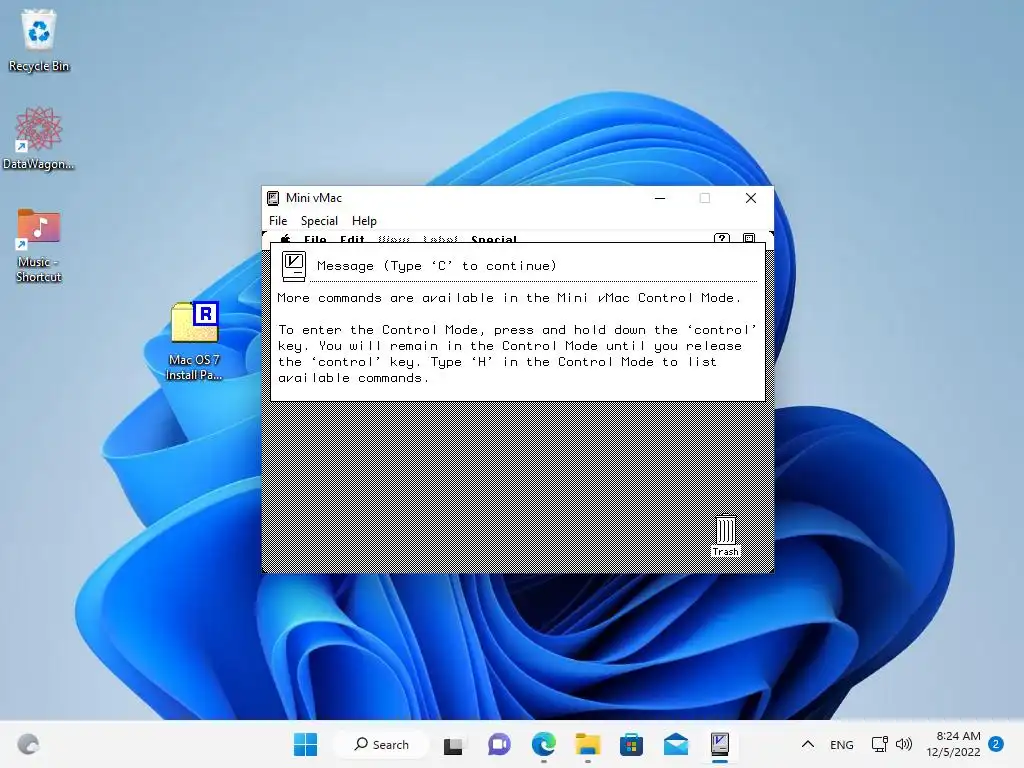The width and height of the screenshot is (1024, 768).
Task: Click the Mini vMac taskbar icon
Action: (720, 744)
